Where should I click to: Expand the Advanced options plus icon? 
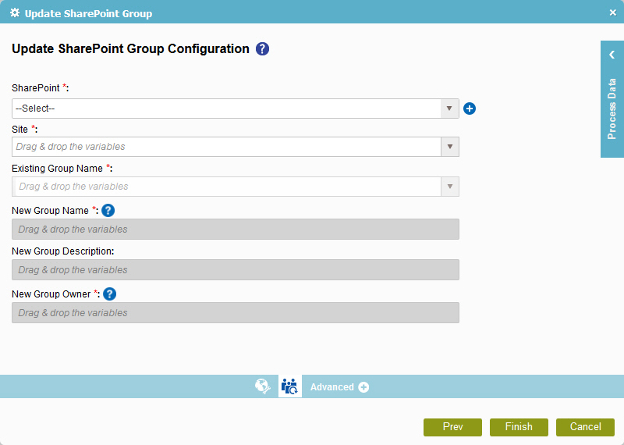[363, 387]
